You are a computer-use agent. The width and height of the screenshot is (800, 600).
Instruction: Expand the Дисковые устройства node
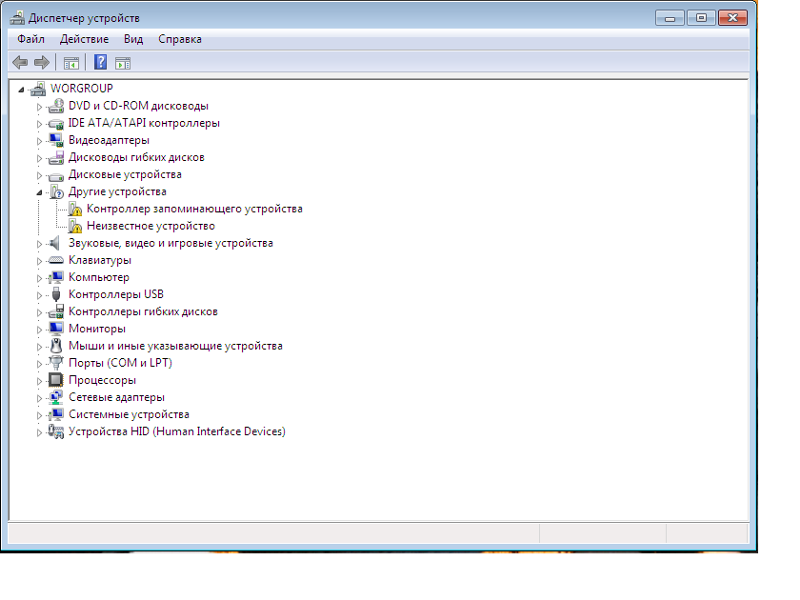[x=39, y=176]
